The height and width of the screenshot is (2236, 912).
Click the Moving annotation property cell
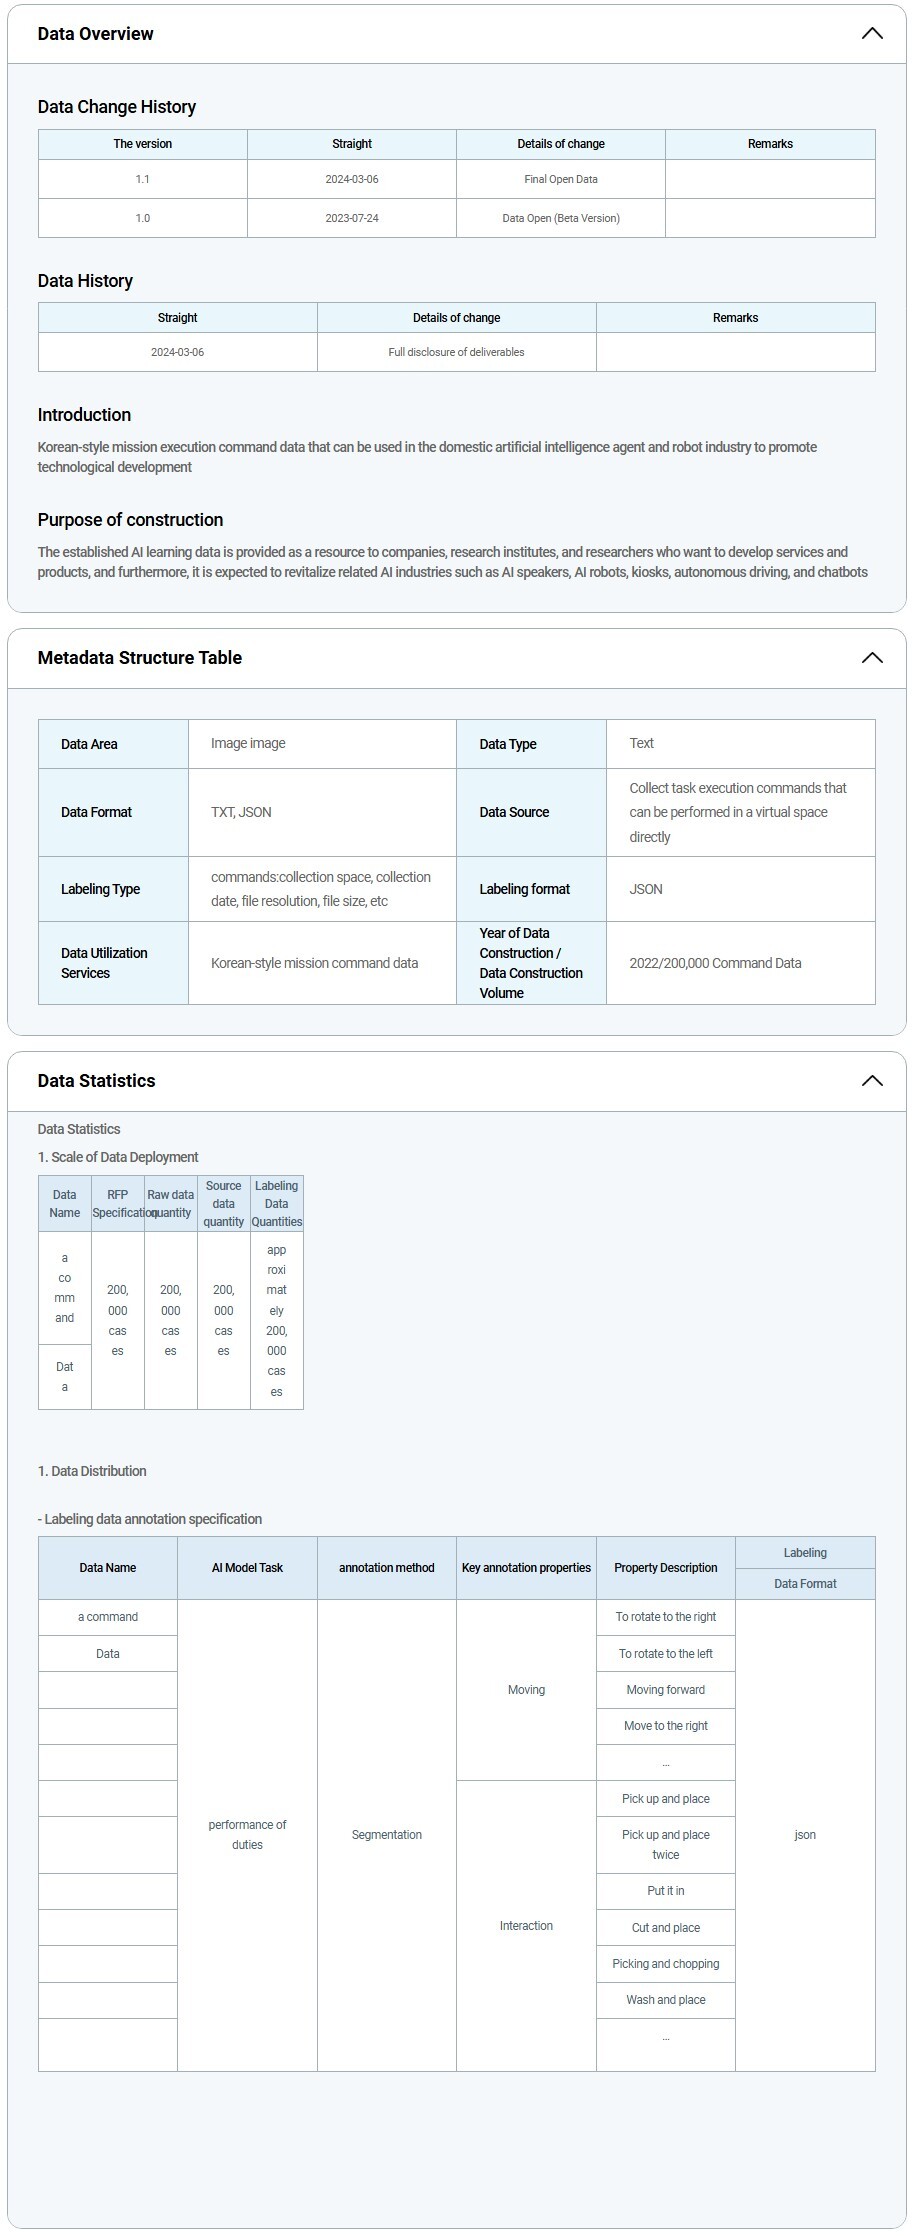point(526,1690)
